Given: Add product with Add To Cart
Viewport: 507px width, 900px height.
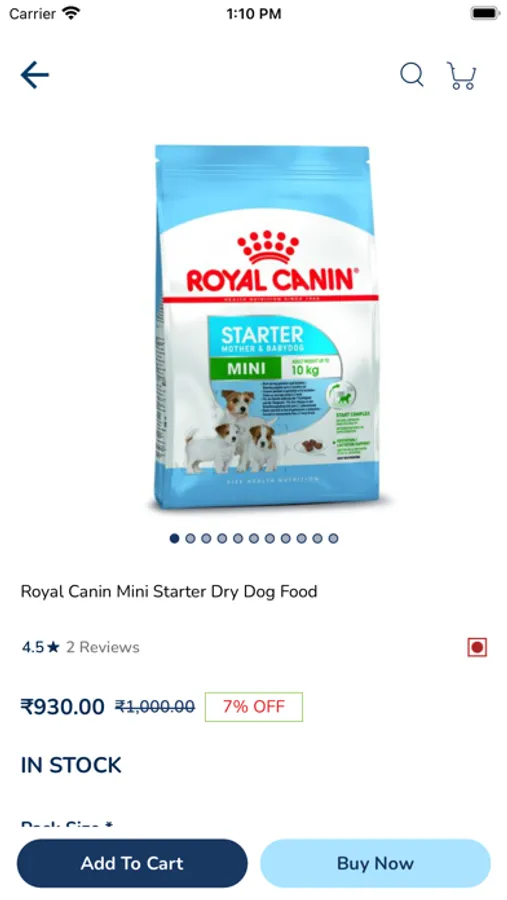Looking at the screenshot, I should click(132, 863).
